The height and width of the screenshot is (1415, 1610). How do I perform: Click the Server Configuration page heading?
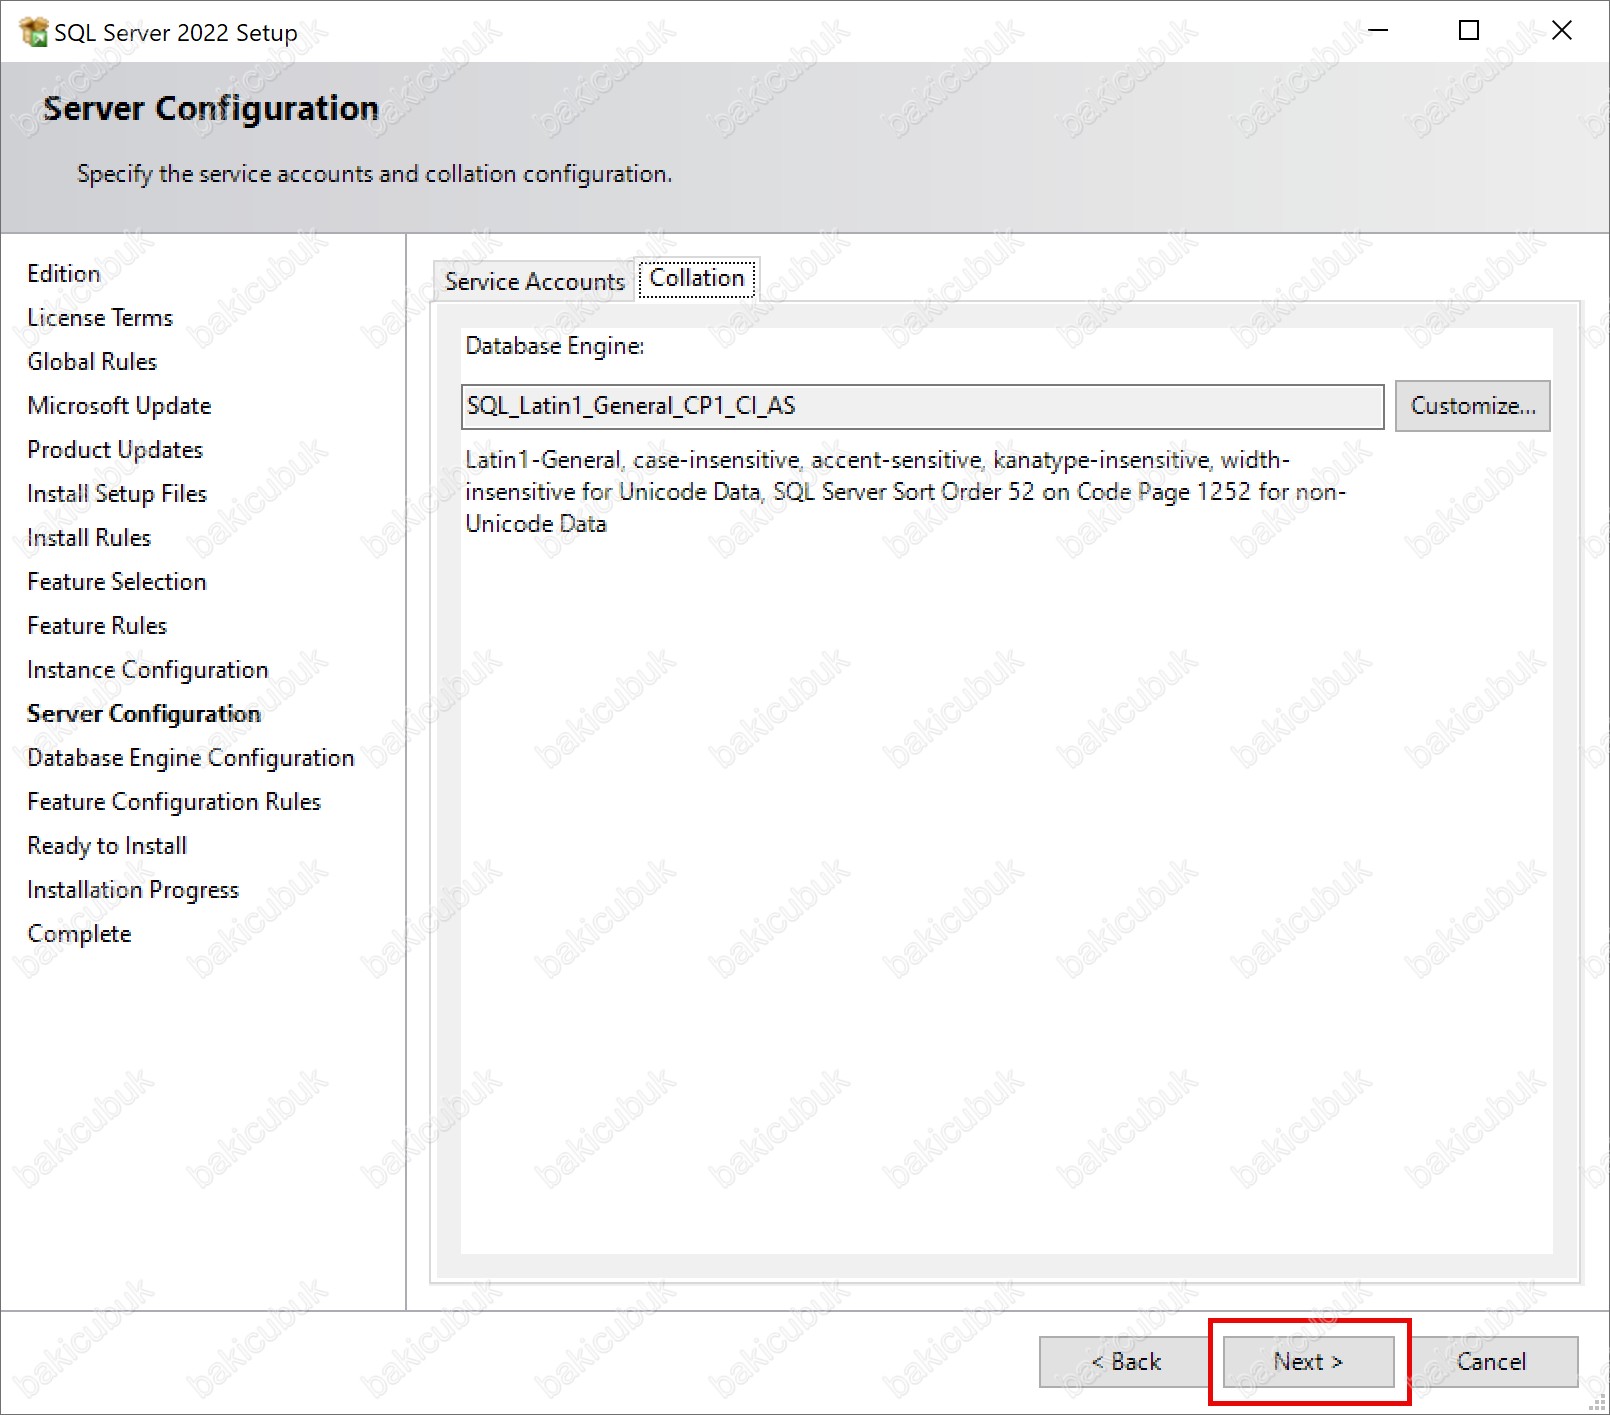211,108
